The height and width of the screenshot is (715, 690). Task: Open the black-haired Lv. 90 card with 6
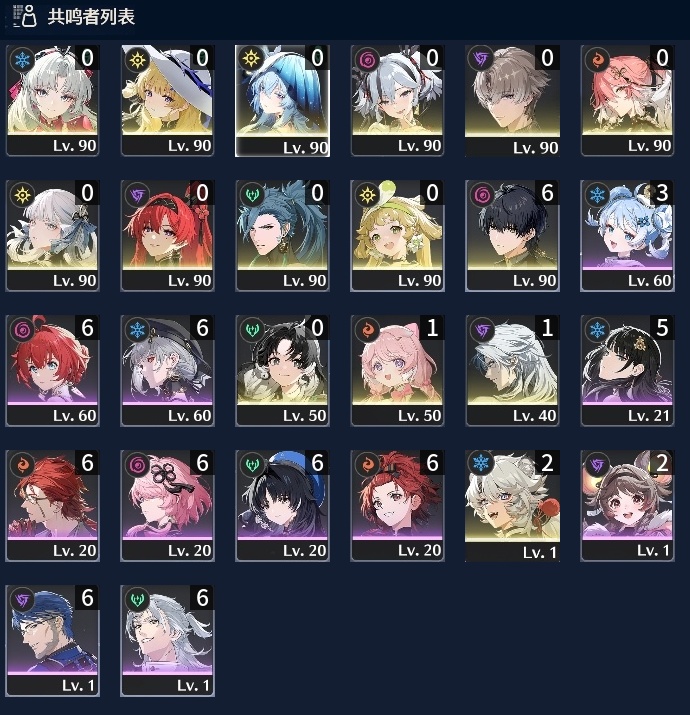click(512, 235)
